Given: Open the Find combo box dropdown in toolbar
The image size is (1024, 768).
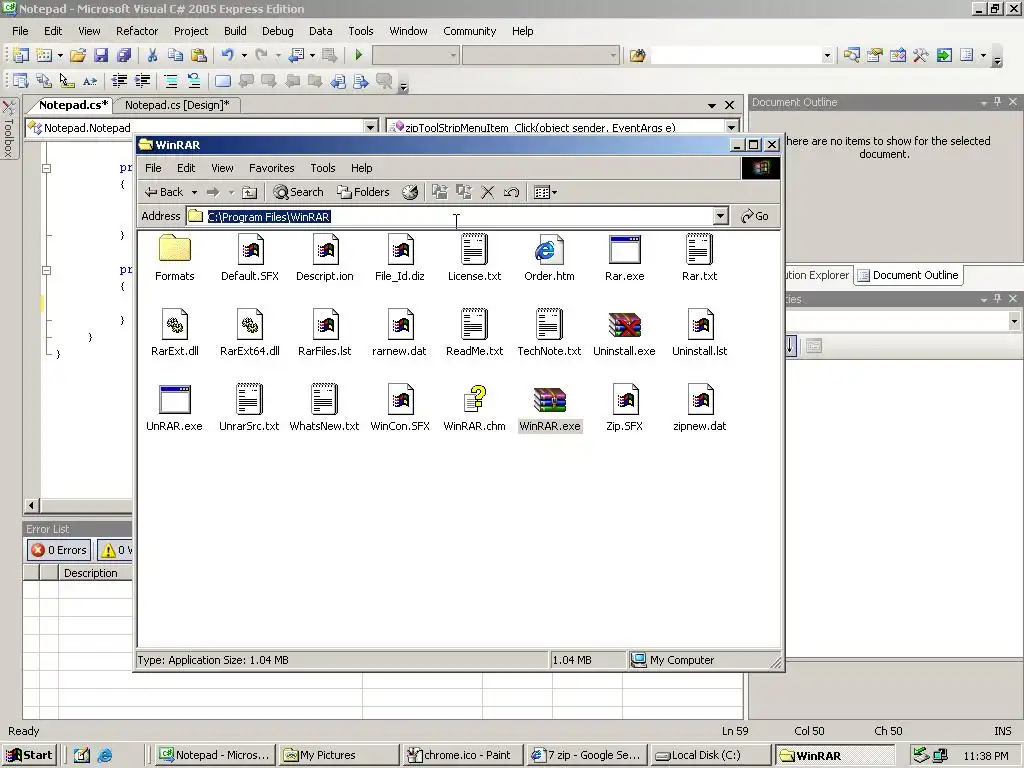Looking at the screenshot, I should pyautogui.click(x=827, y=56).
